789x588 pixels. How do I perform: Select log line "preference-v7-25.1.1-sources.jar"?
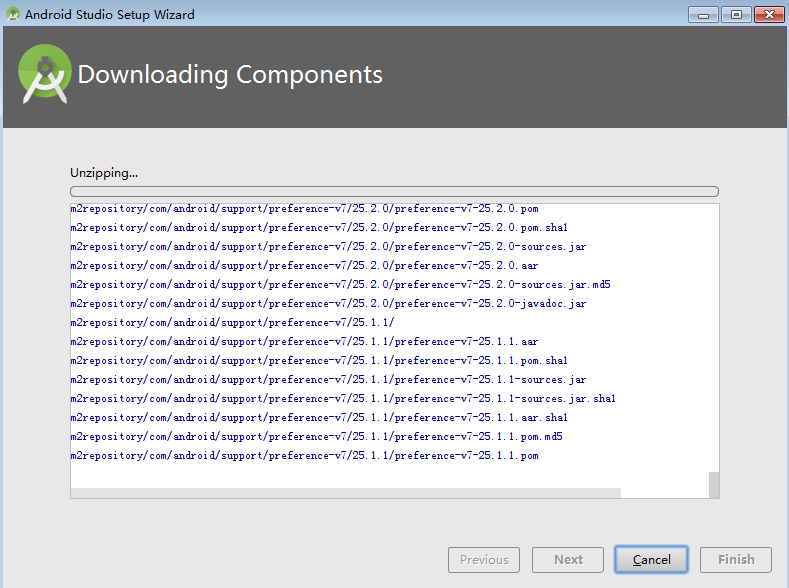[x=328, y=380]
